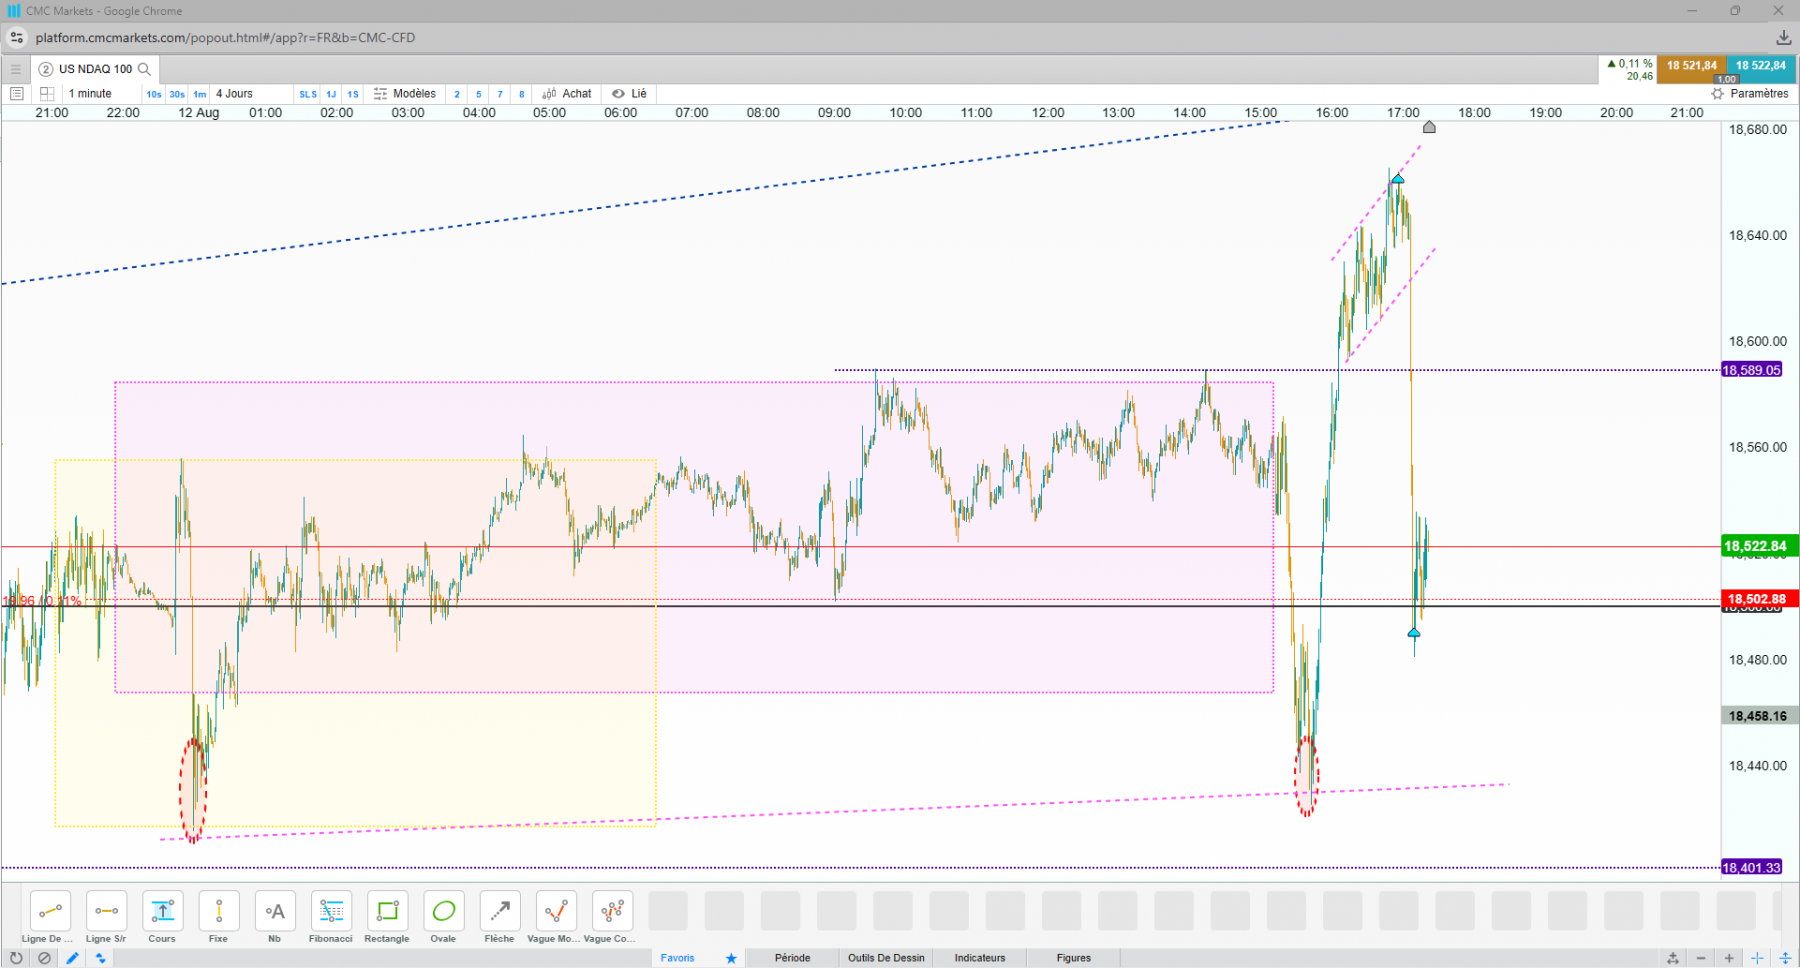
Task: Click the clear drawings (no-entry) icon
Action: coord(44,958)
